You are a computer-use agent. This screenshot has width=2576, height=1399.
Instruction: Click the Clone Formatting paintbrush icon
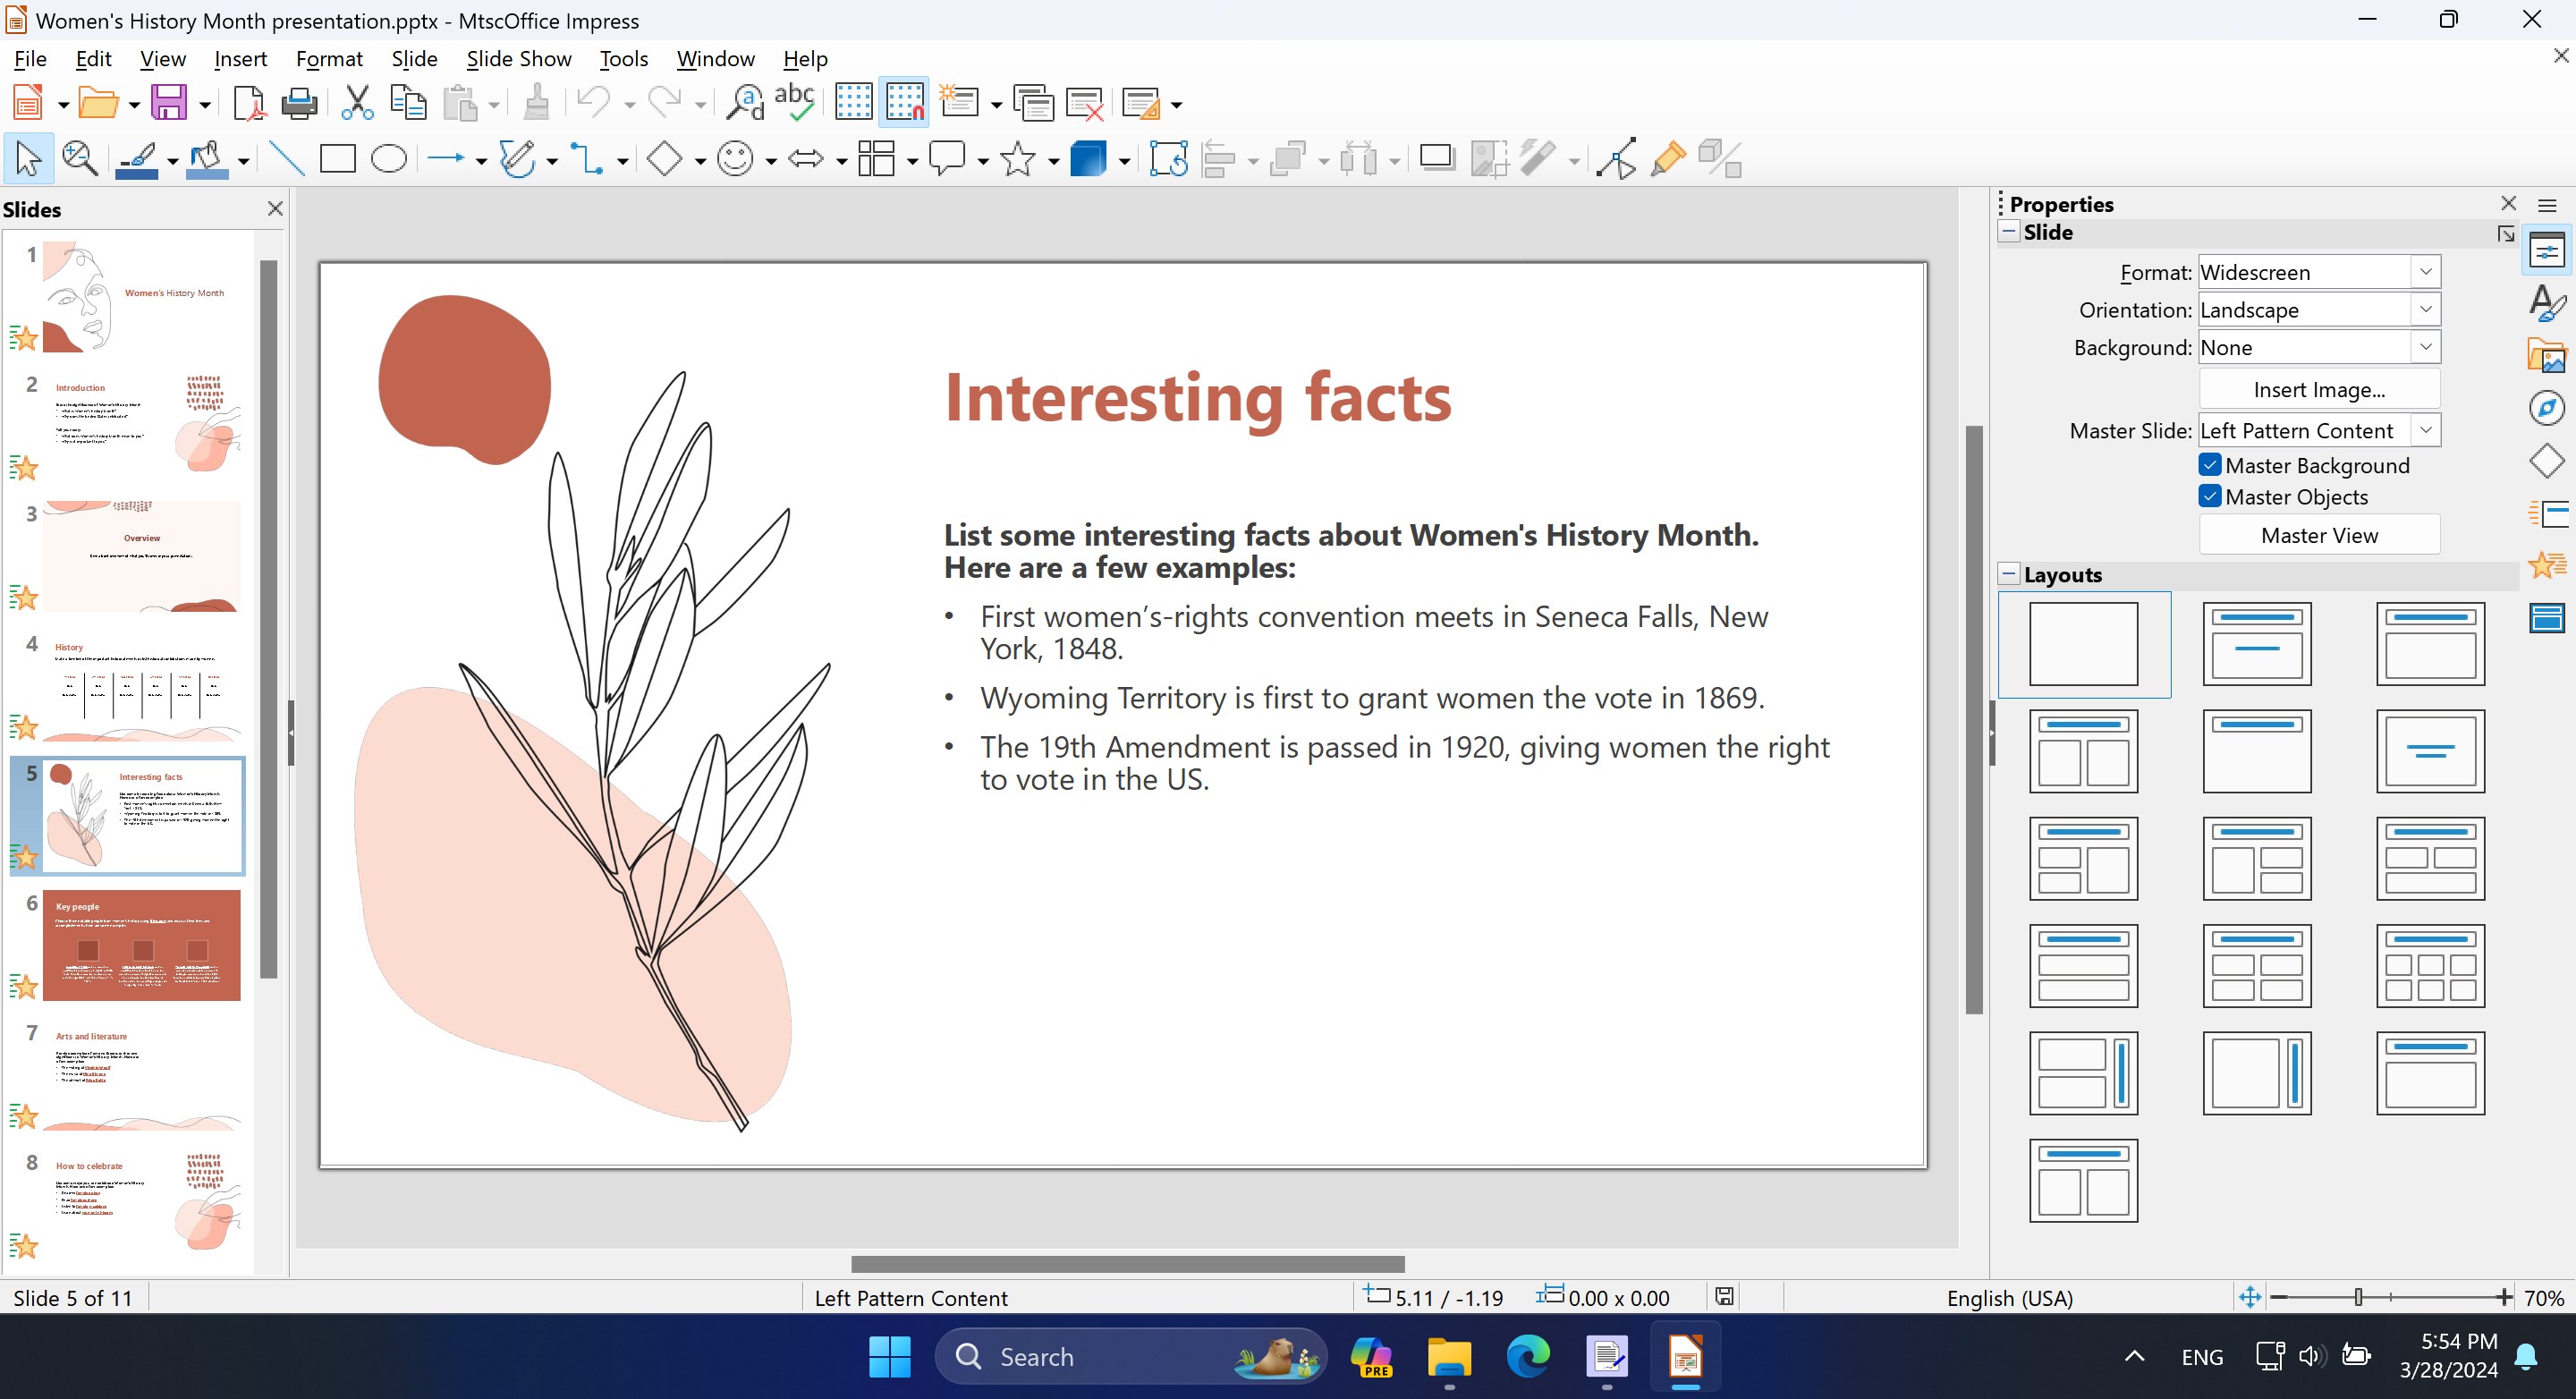click(536, 101)
